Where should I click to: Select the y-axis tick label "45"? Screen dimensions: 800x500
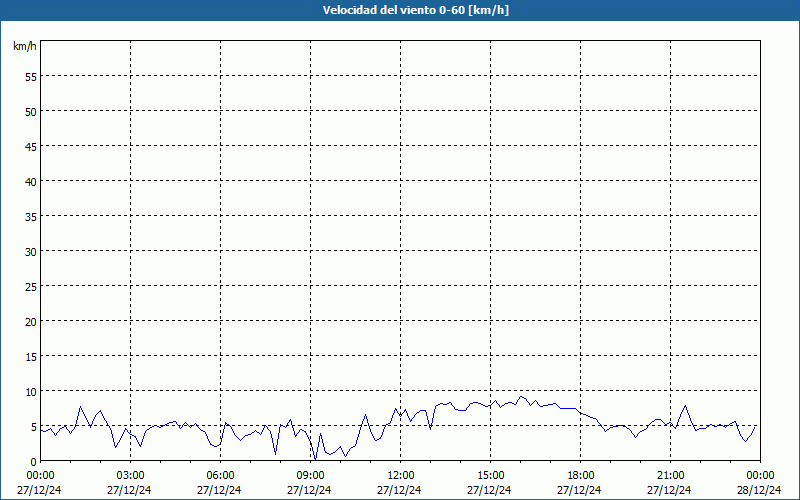[x=31, y=146]
